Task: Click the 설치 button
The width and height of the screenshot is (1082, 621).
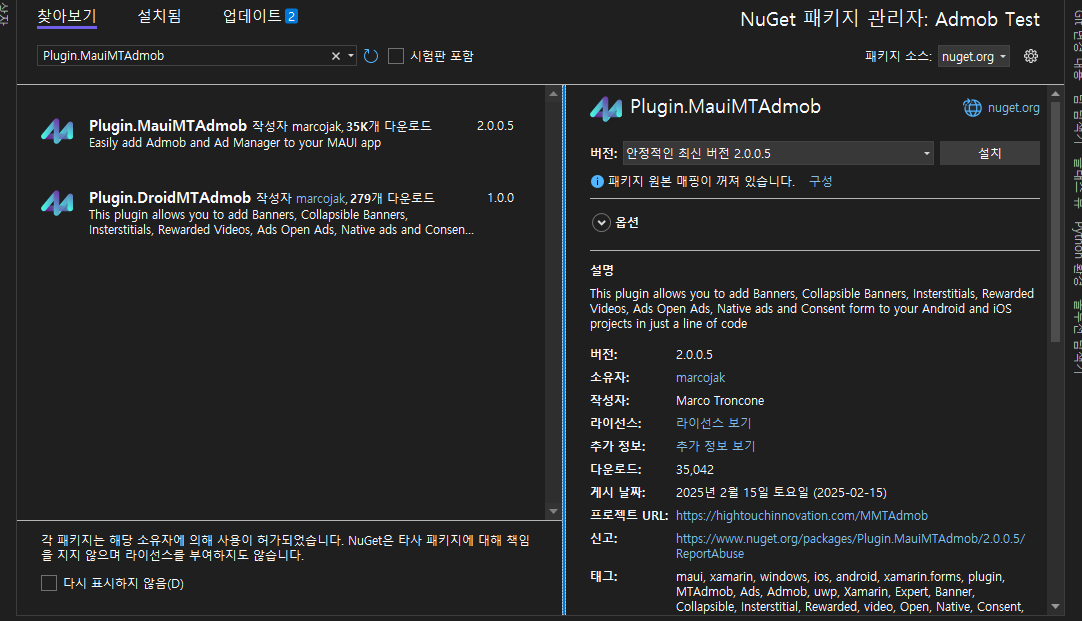Action: point(989,152)
